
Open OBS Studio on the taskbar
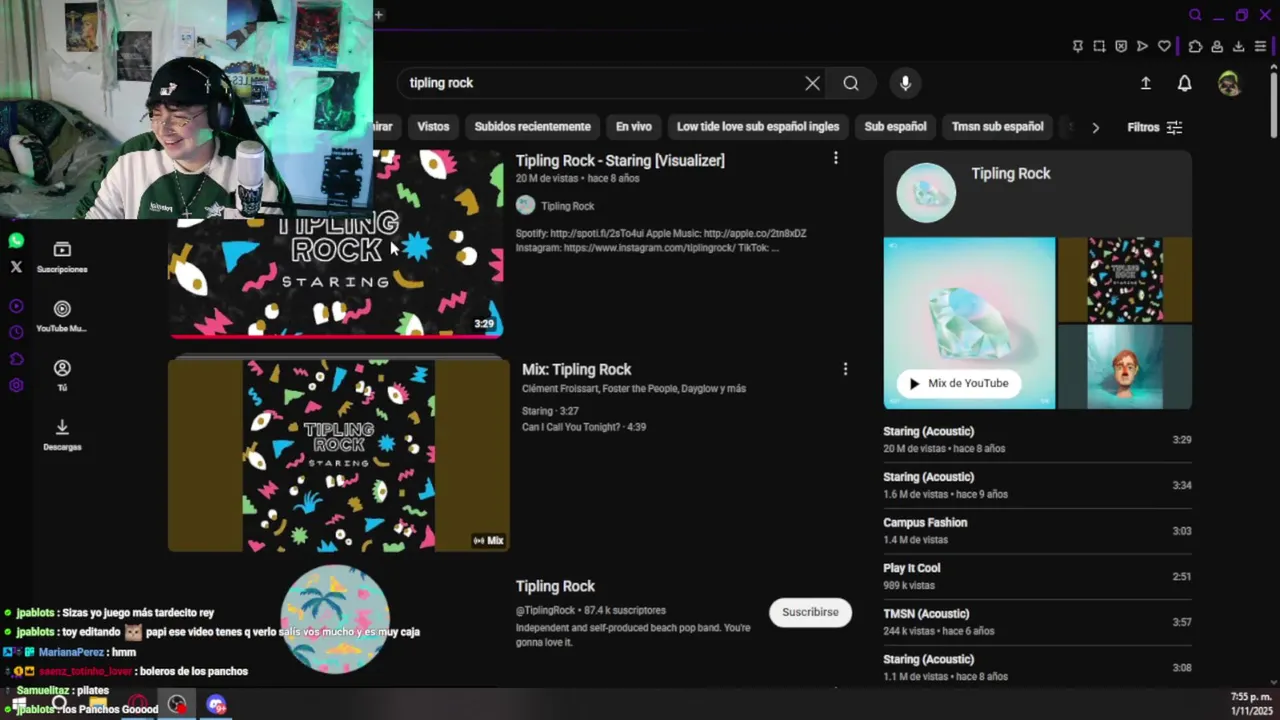point(177,705)
